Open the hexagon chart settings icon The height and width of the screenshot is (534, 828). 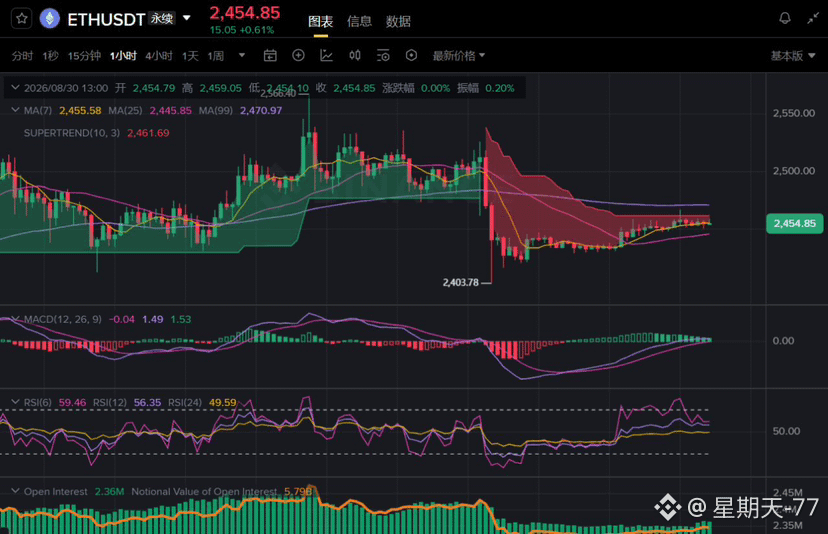point(411,55)
